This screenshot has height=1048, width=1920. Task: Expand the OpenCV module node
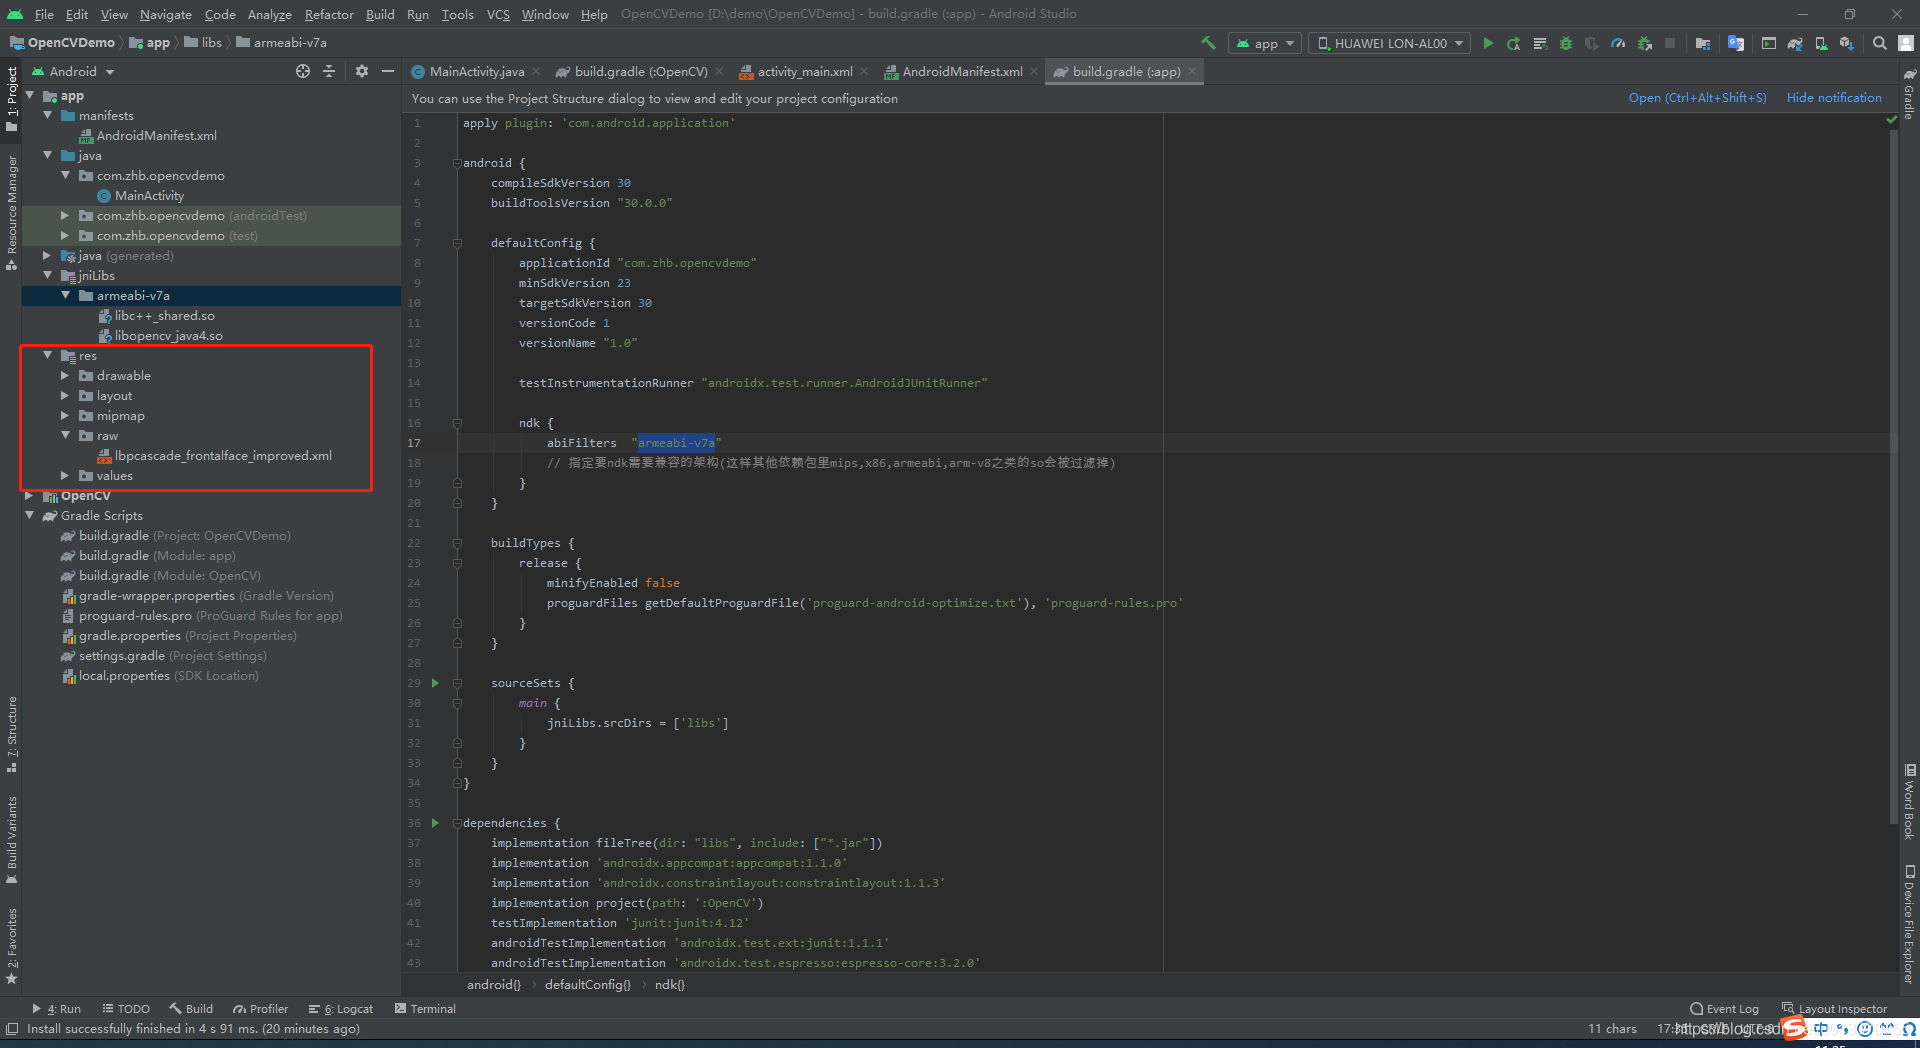coord(29,495)
